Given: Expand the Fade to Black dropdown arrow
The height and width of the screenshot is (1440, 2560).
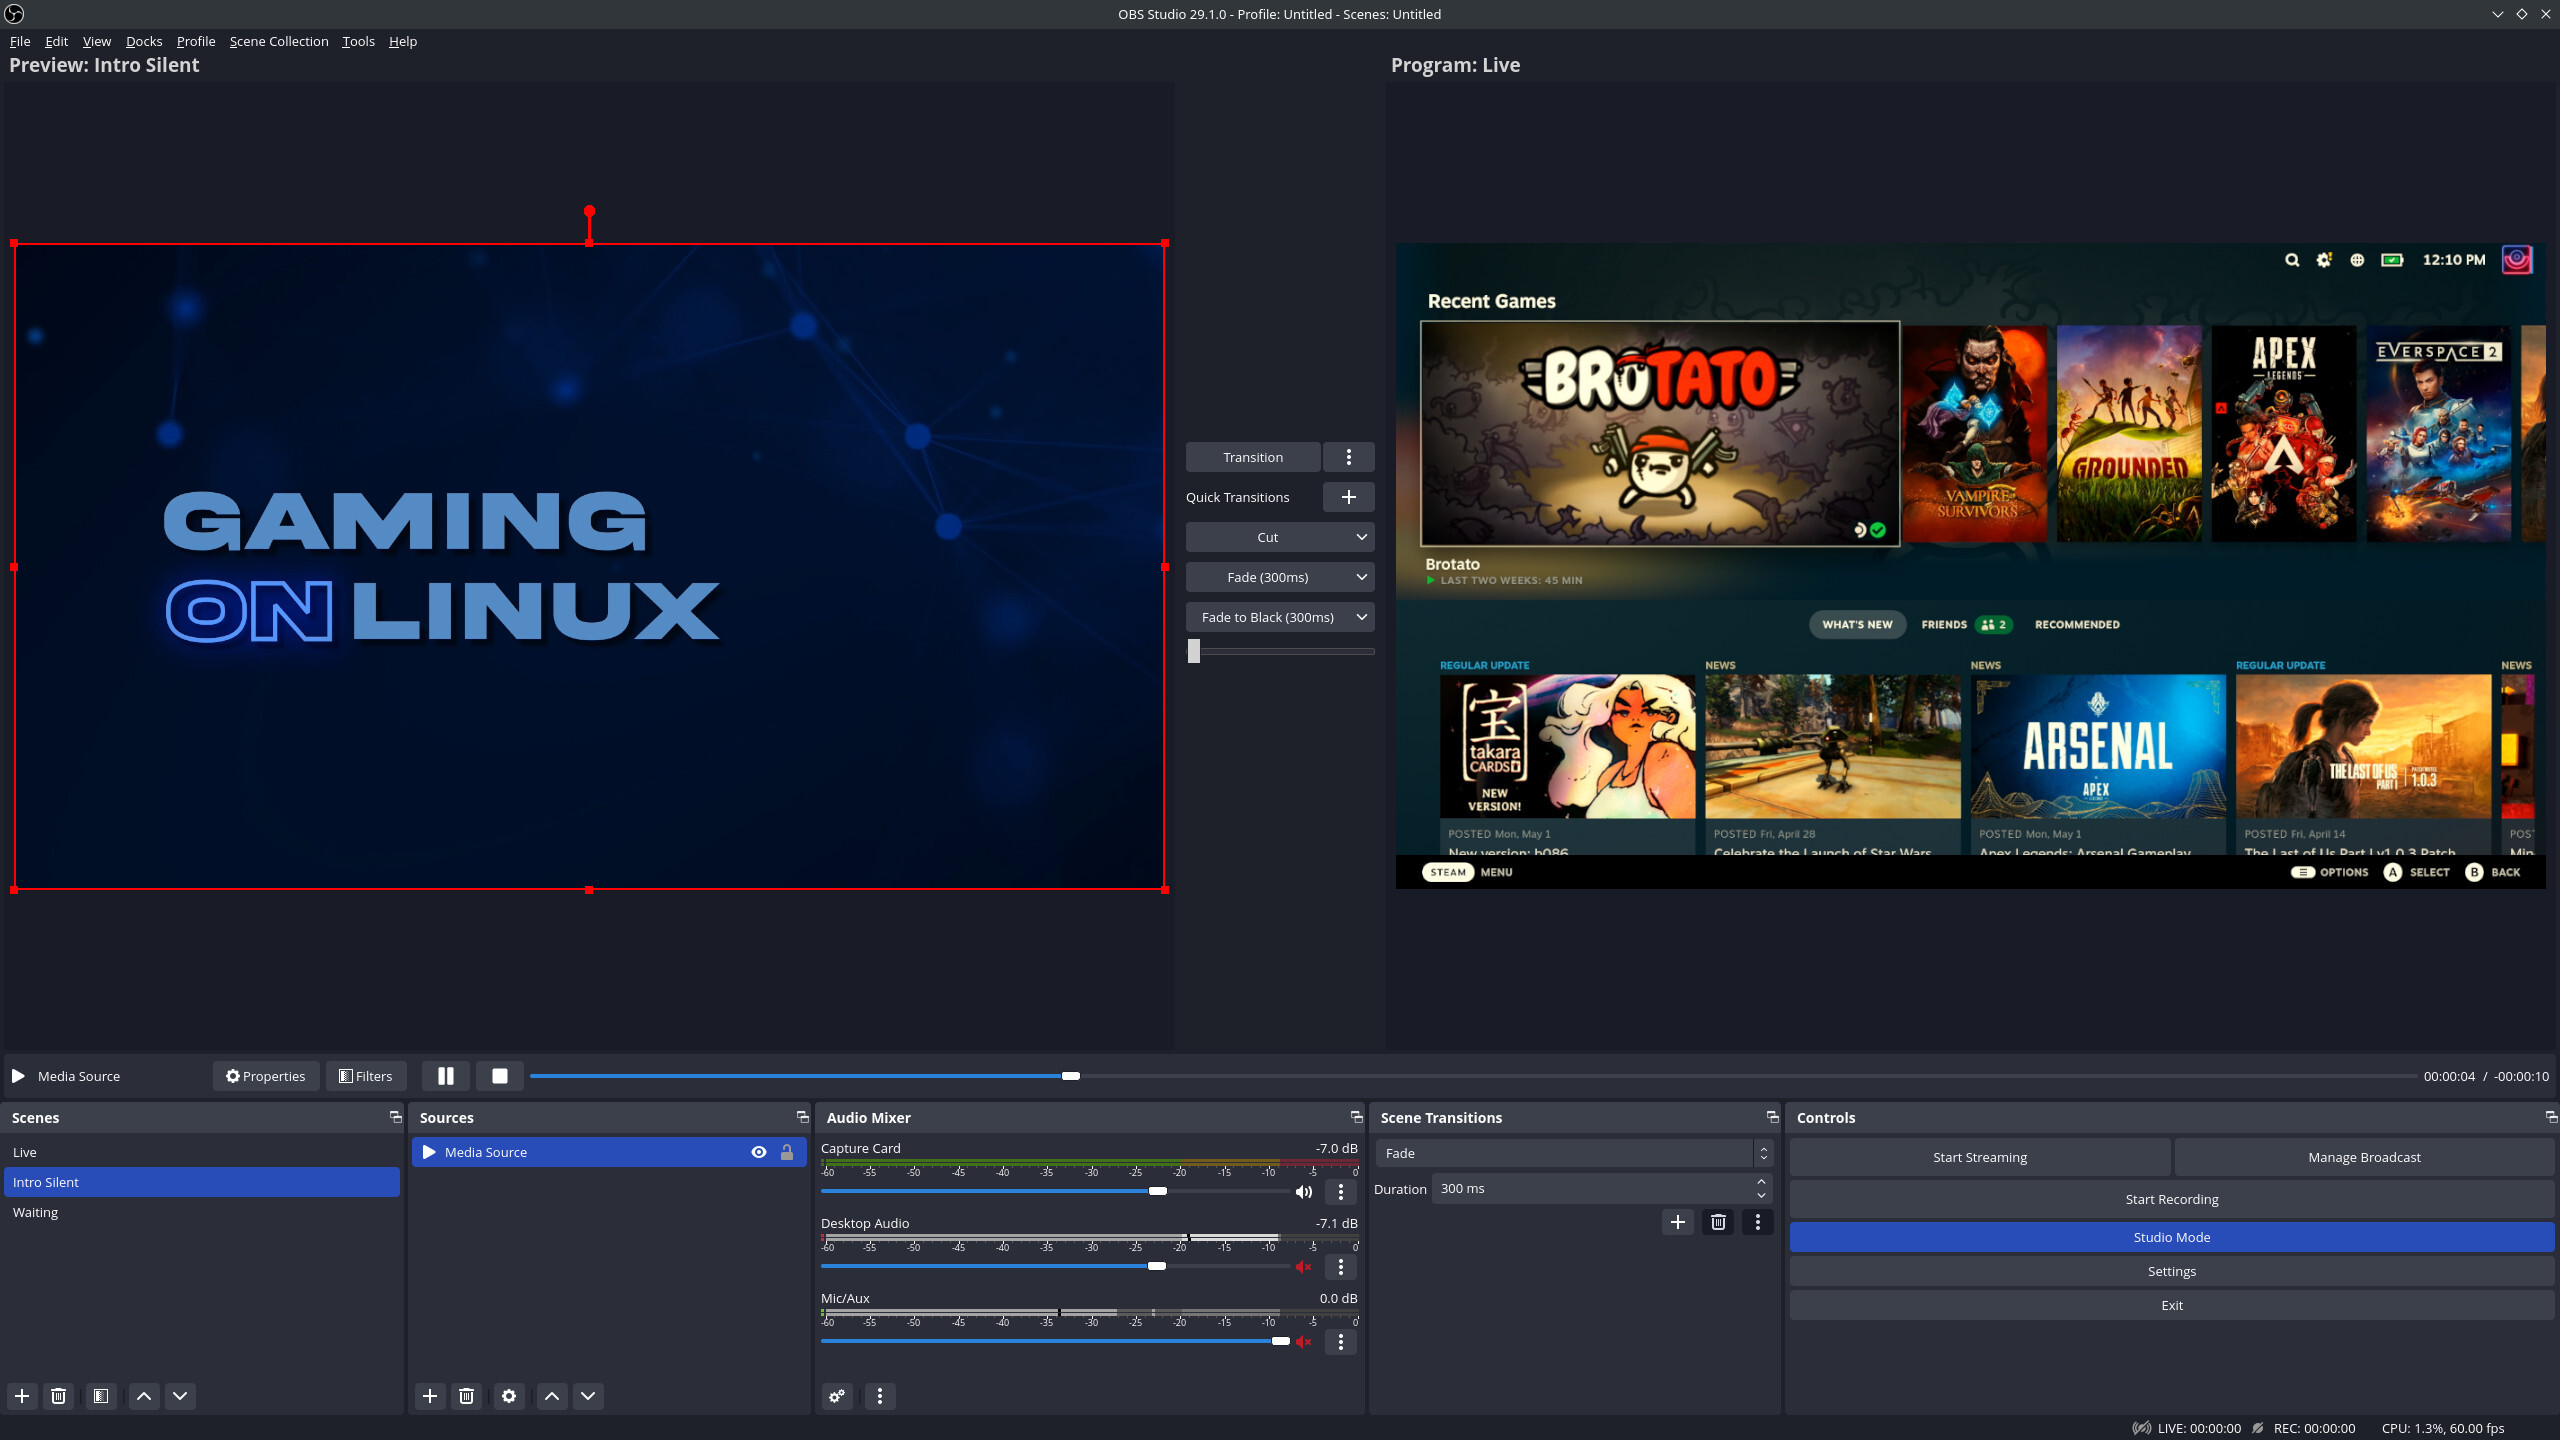Looking at the screenshot, I should pos(1361,617).
